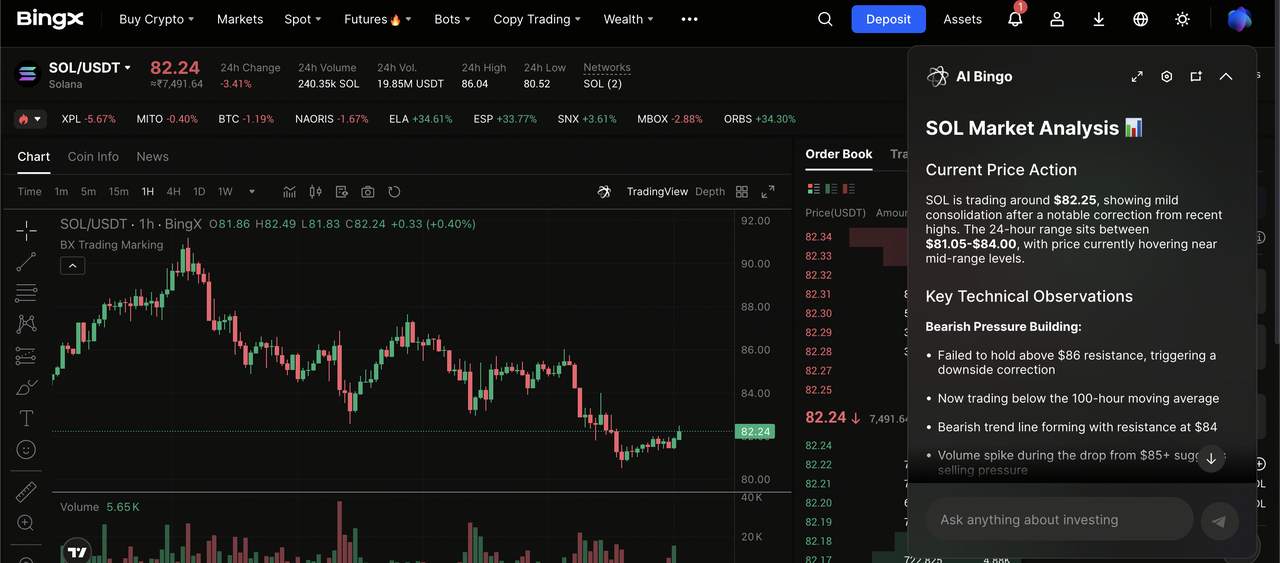Toggle the light/dark theme icon
The image size is (1280, 563).
[x=1183, y=19]
